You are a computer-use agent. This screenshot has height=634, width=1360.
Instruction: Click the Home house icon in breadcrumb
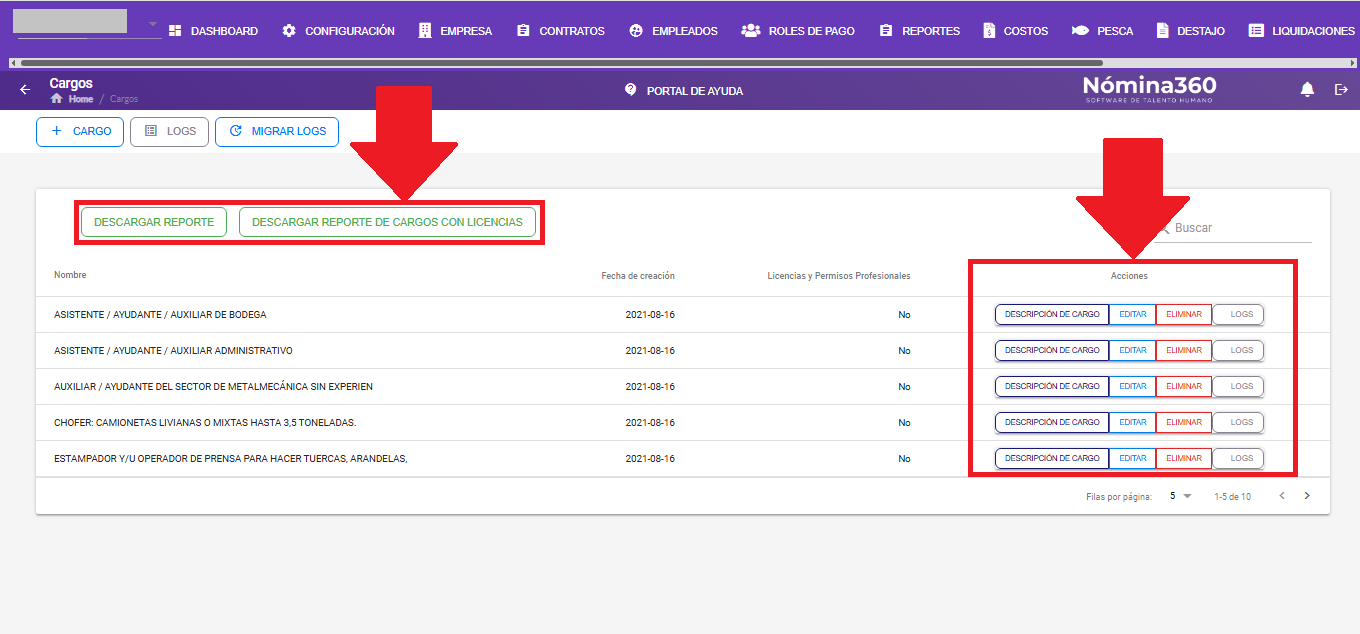pyautogui.click(x=56, y=99)
